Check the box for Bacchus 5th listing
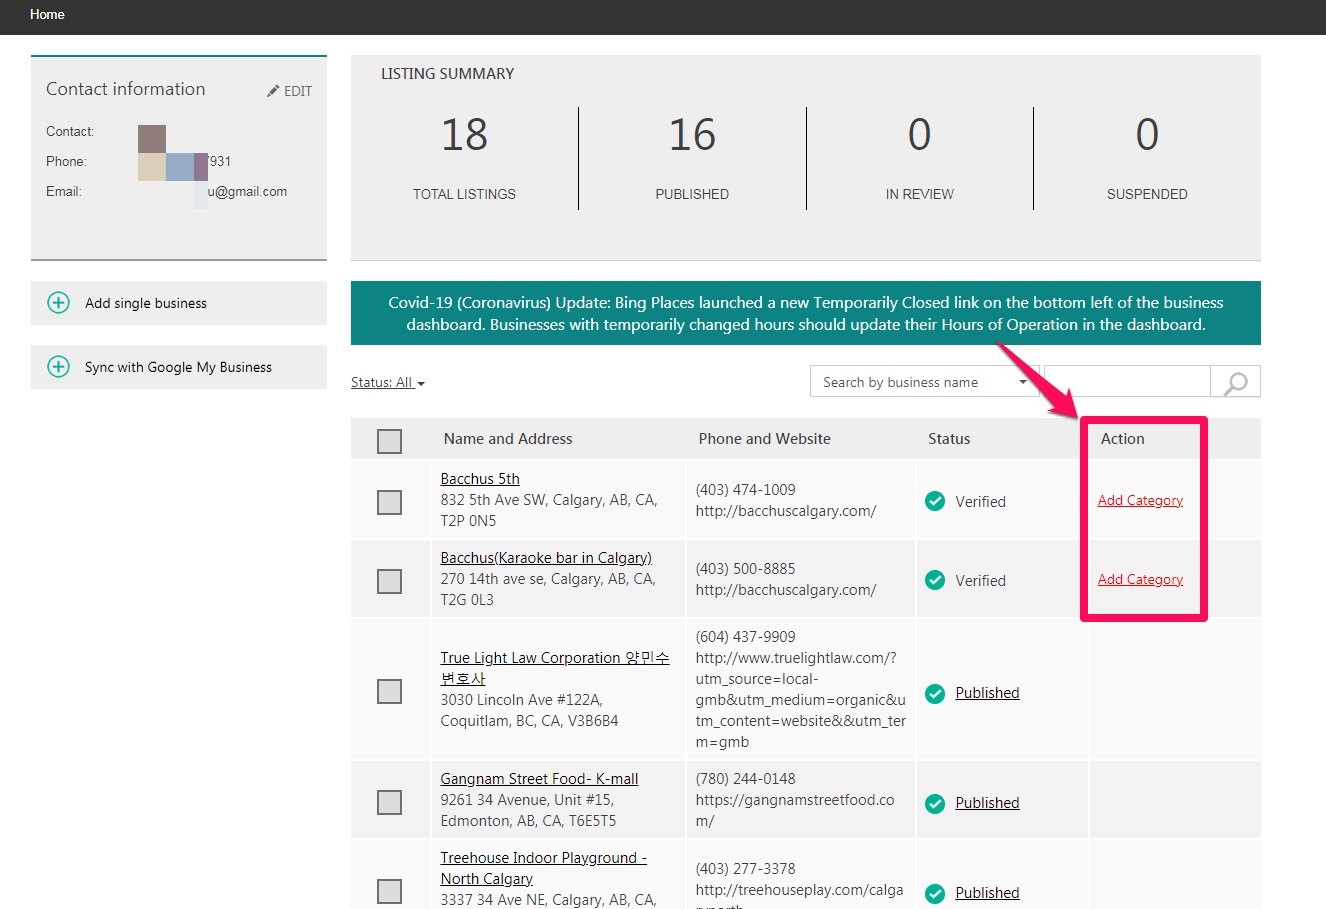The width and height of the screenshot is (1326, 909). [389, 502]
